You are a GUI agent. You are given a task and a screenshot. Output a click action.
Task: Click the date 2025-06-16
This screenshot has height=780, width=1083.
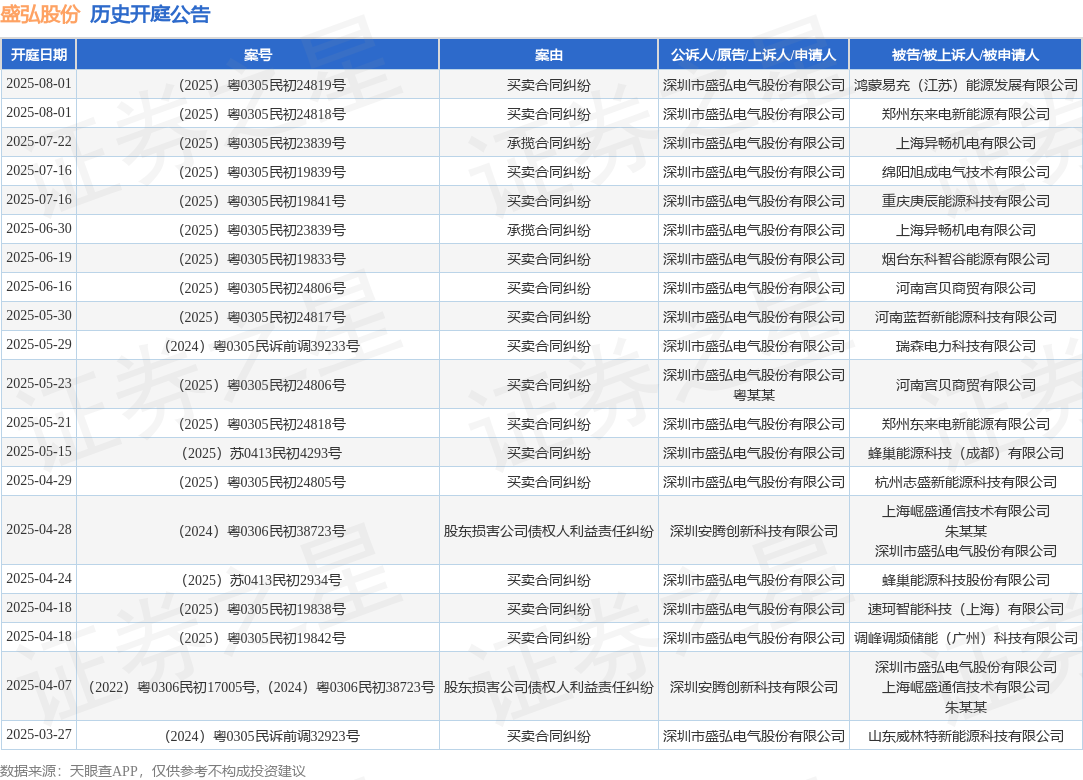[x=39, y=287]
